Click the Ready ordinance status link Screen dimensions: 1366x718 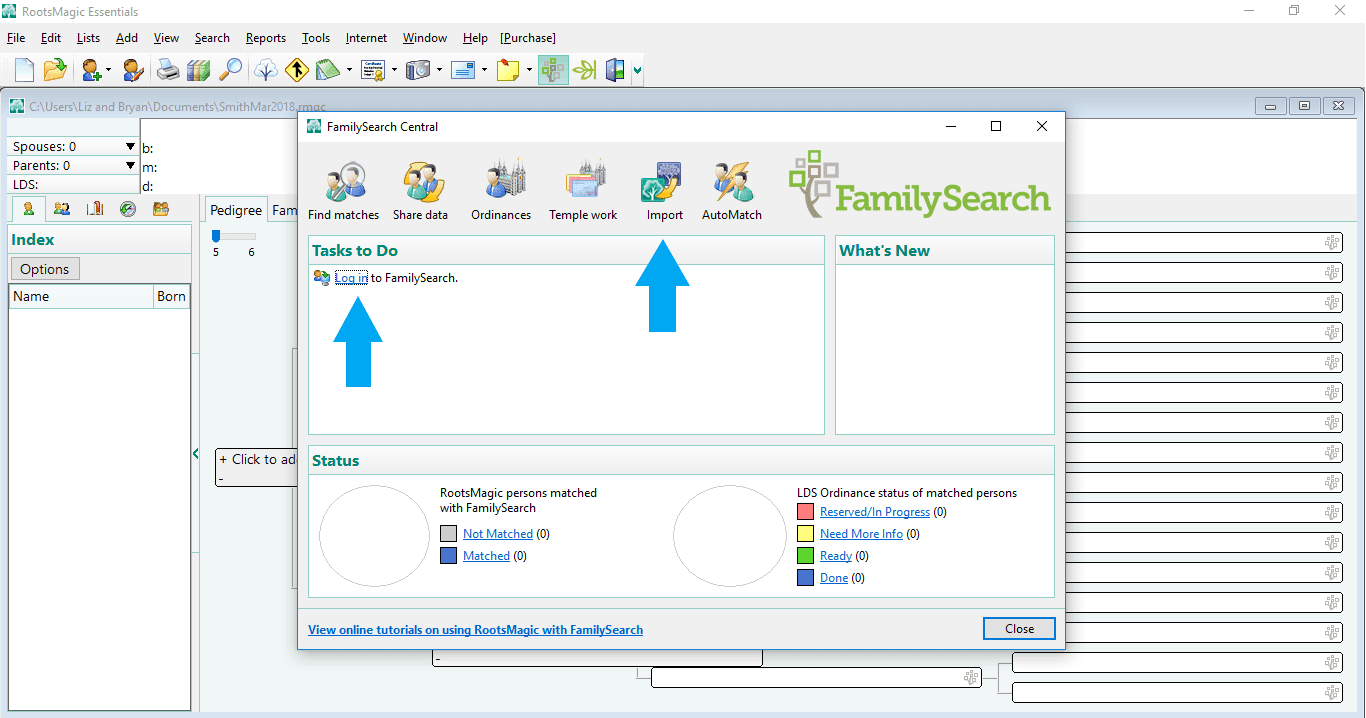pos(836,556)
